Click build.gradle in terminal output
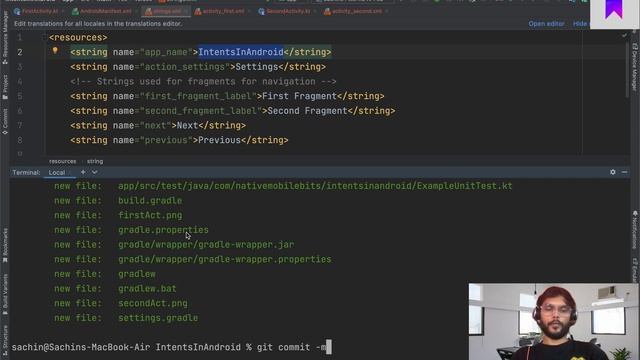The image size is (640, 360). coord(150,201)
